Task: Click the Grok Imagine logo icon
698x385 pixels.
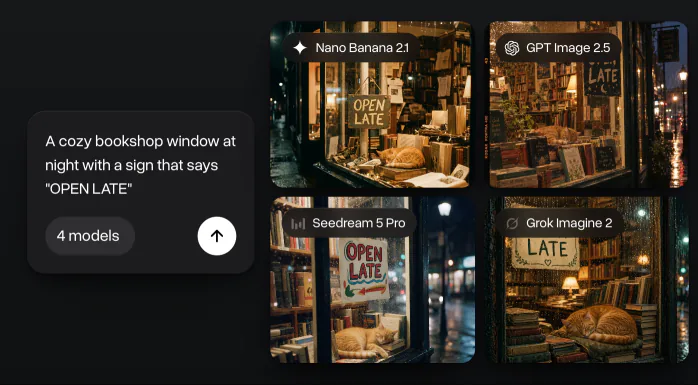Action: pyautogui.click(x=512, y=223)
